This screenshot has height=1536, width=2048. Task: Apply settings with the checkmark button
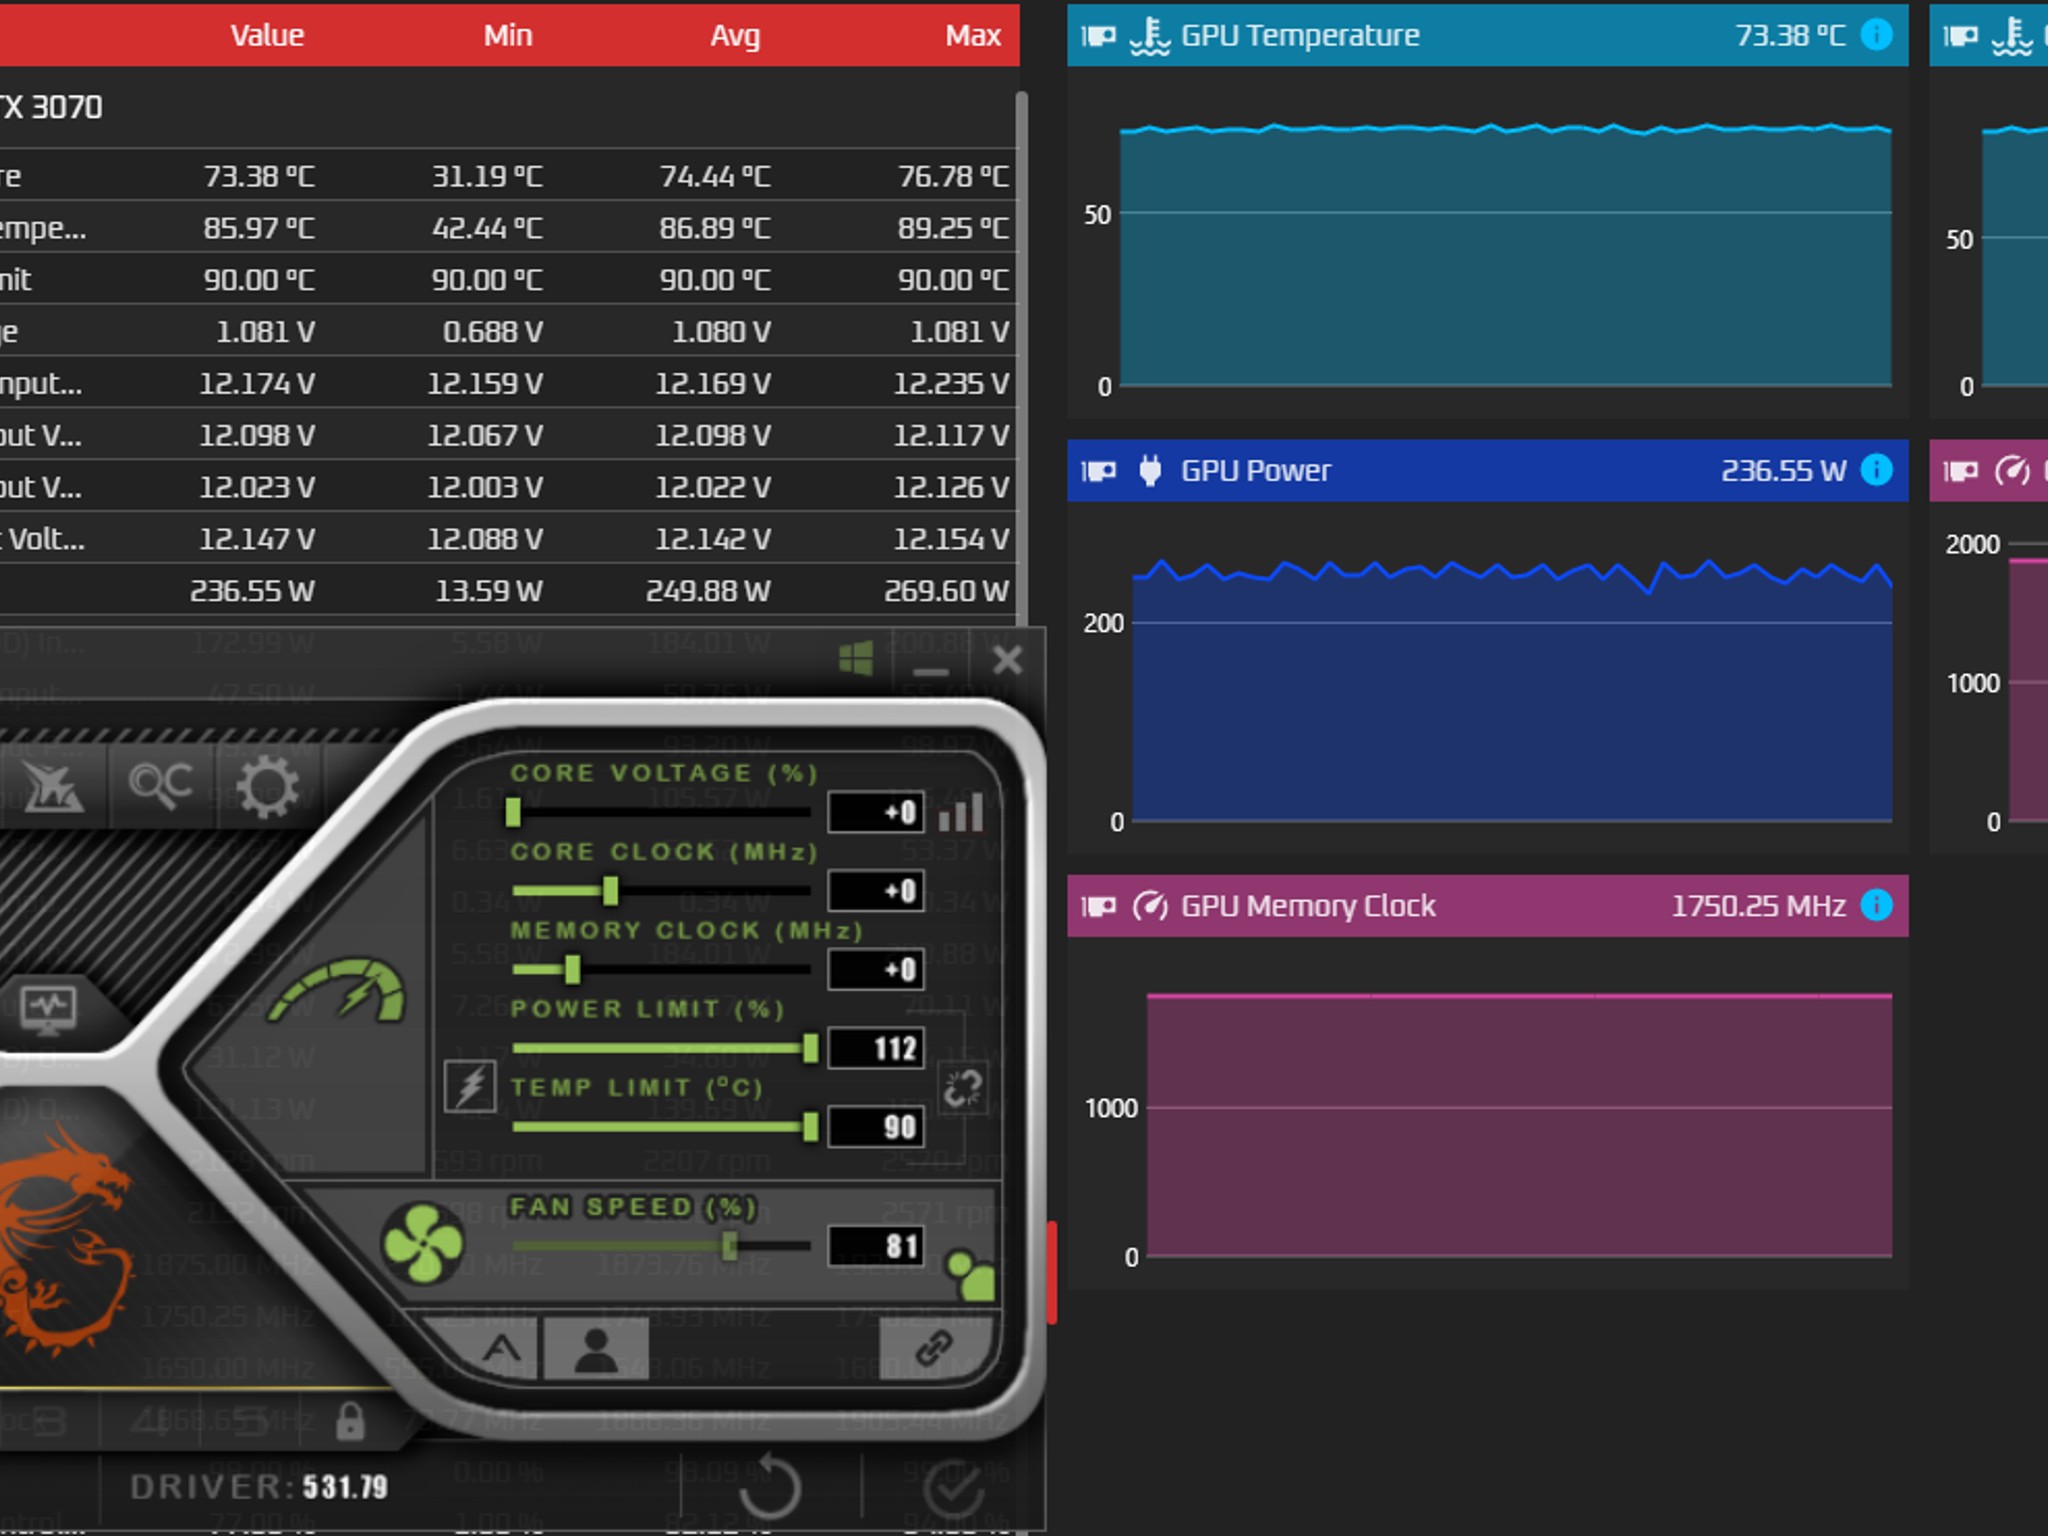pyautogui.click(x=954, y=1489)
